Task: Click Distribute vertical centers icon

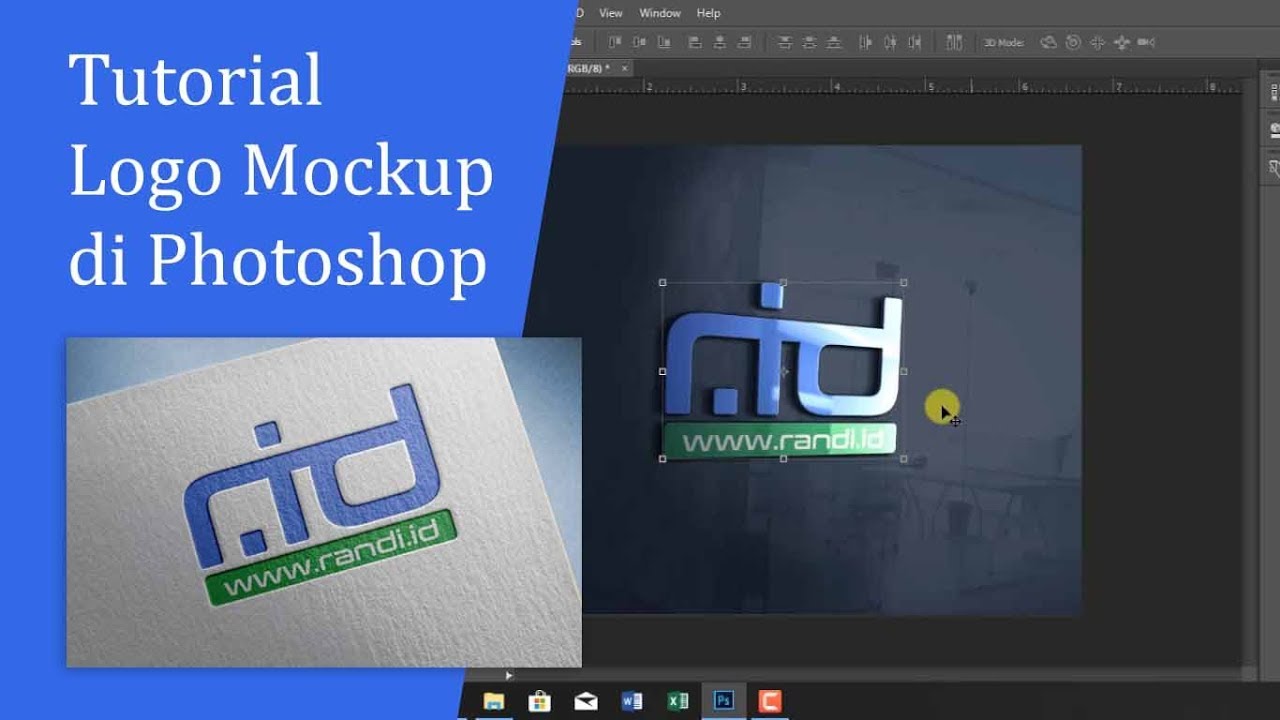Action: click(809, 42)
